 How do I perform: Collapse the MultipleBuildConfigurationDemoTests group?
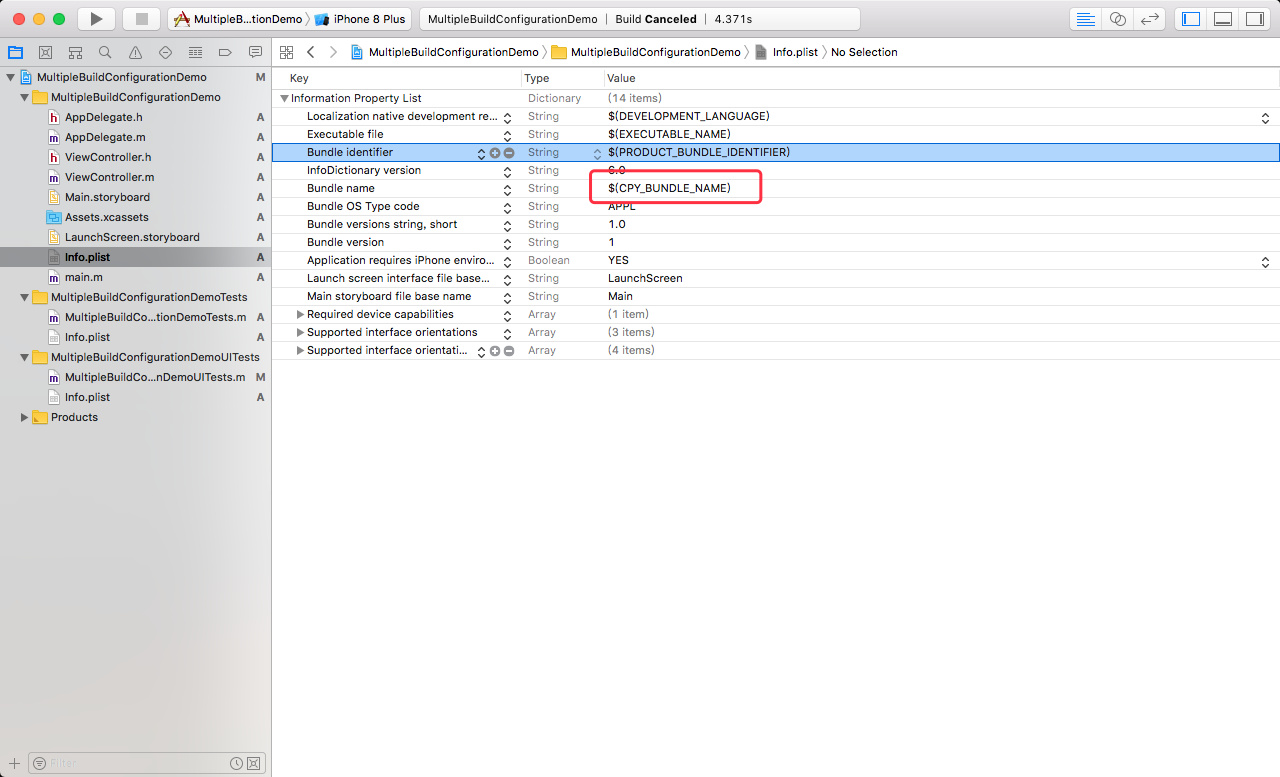(x=25, y=297)
